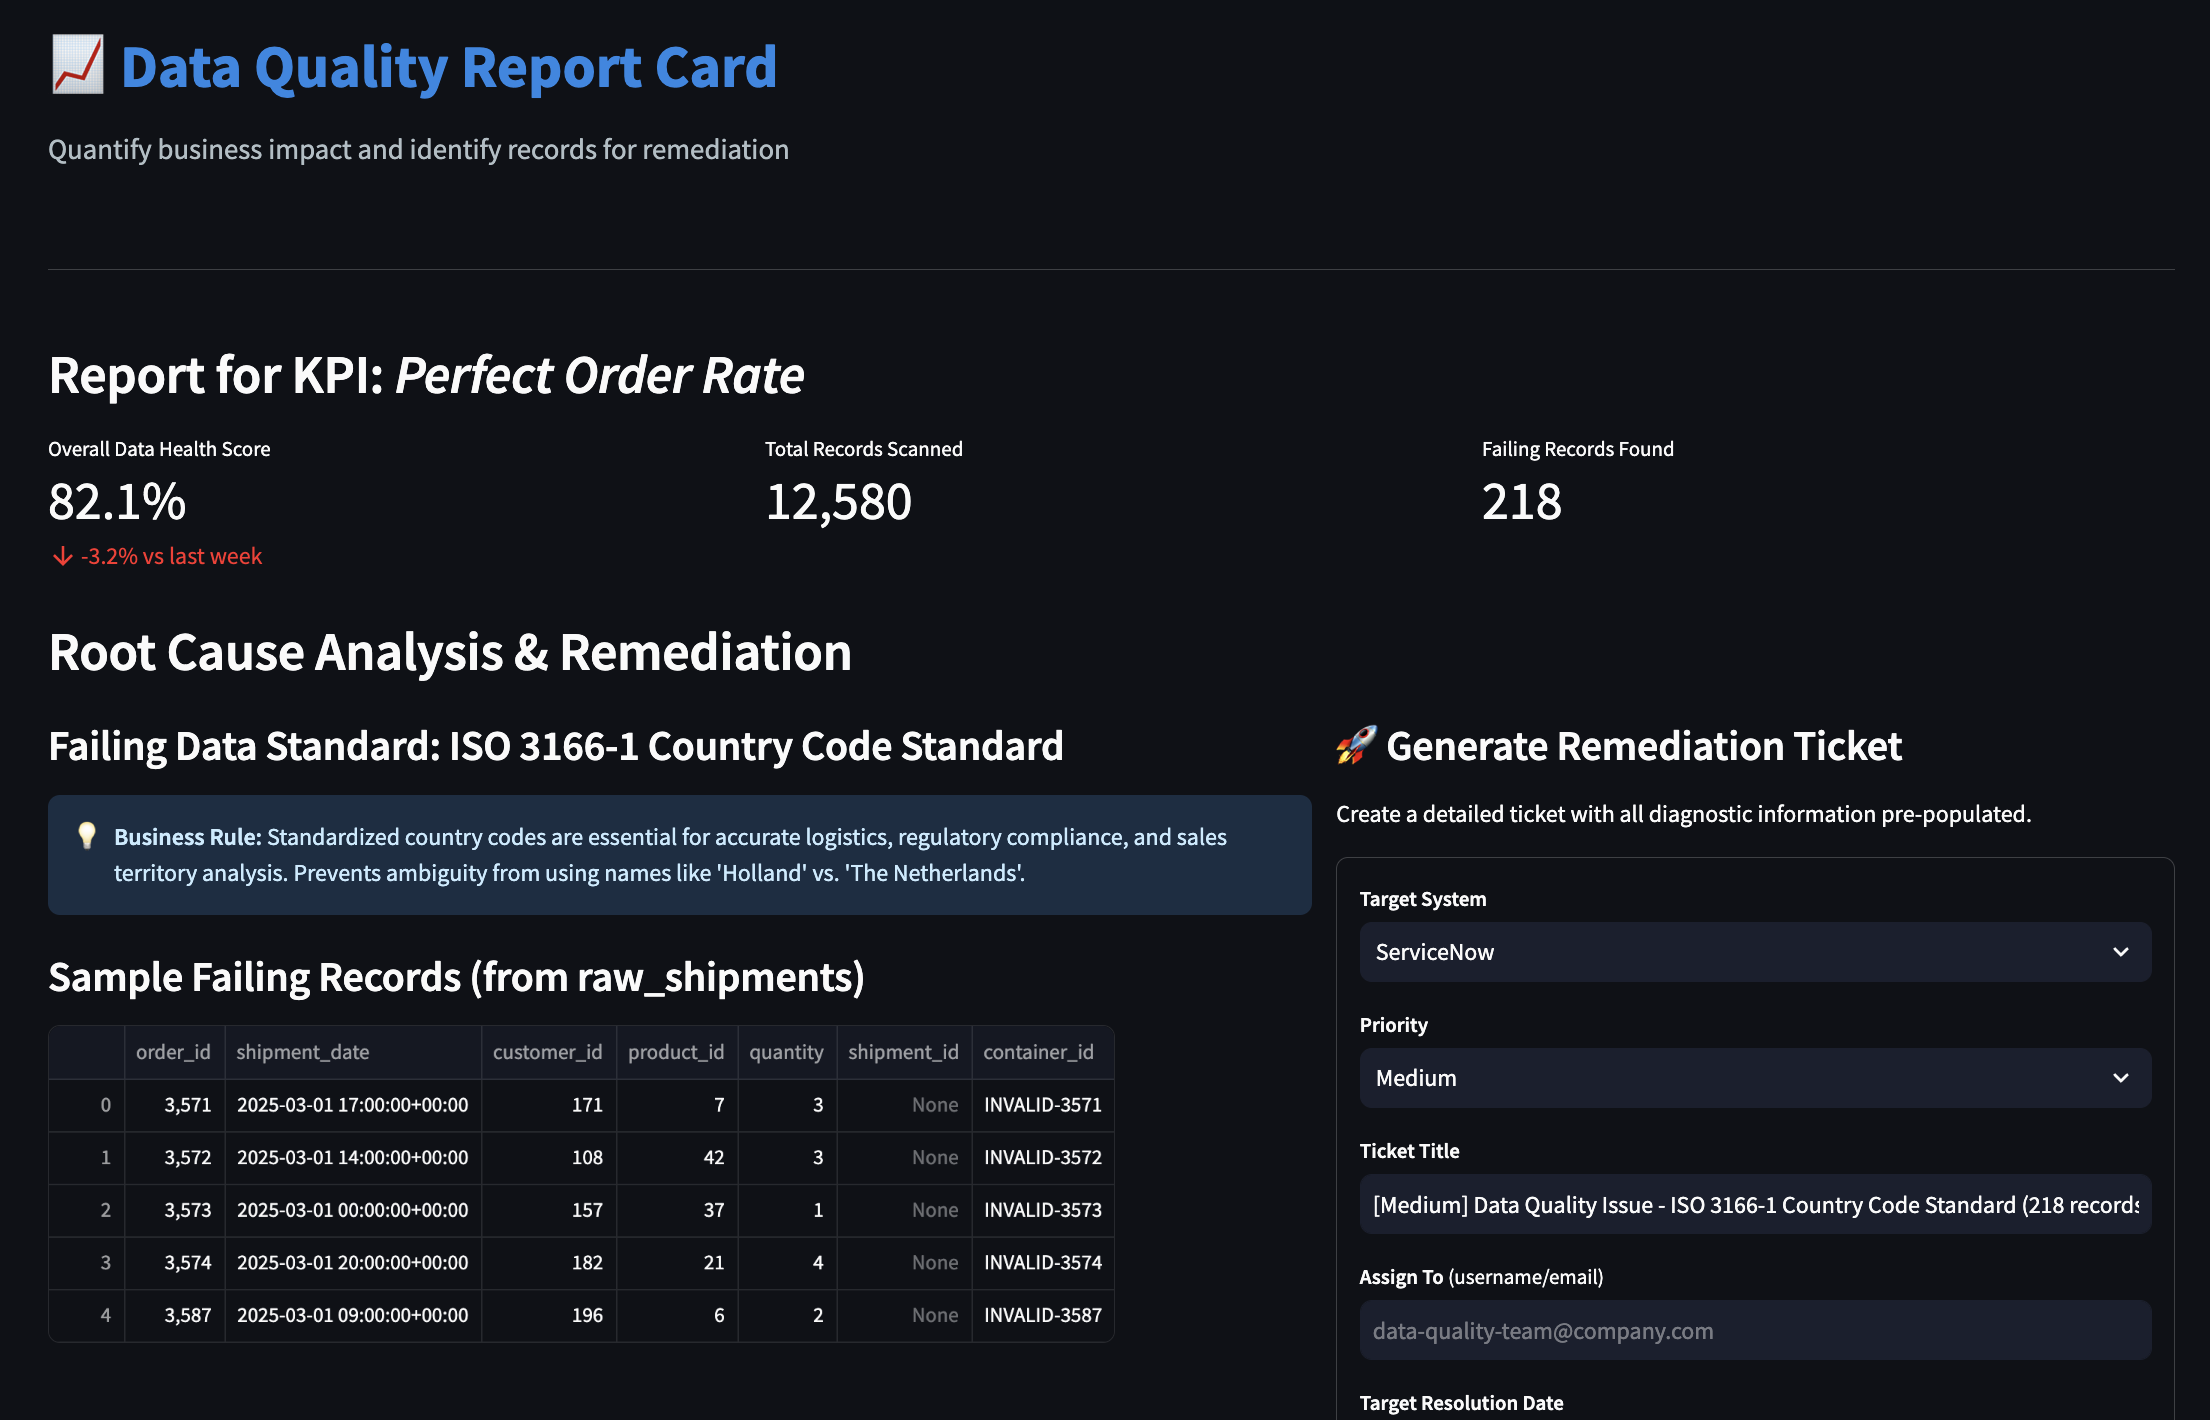
Task: Click the Failing Data Standard heading
Action: click(556, 746)
